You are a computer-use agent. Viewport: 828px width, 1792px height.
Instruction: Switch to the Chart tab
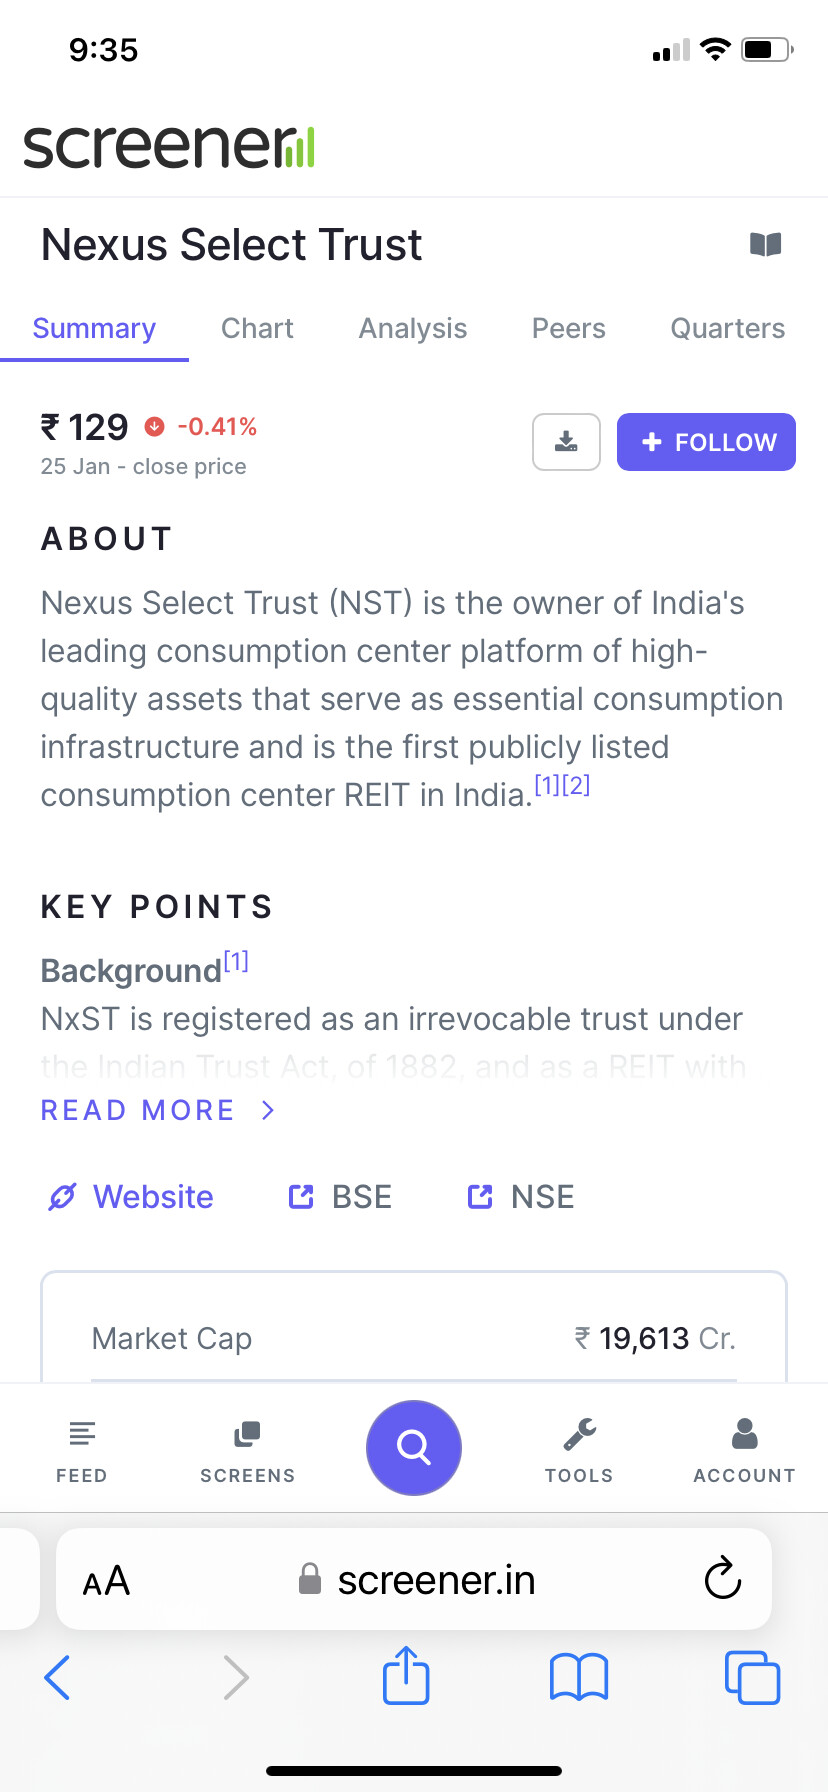coord(257,328)
